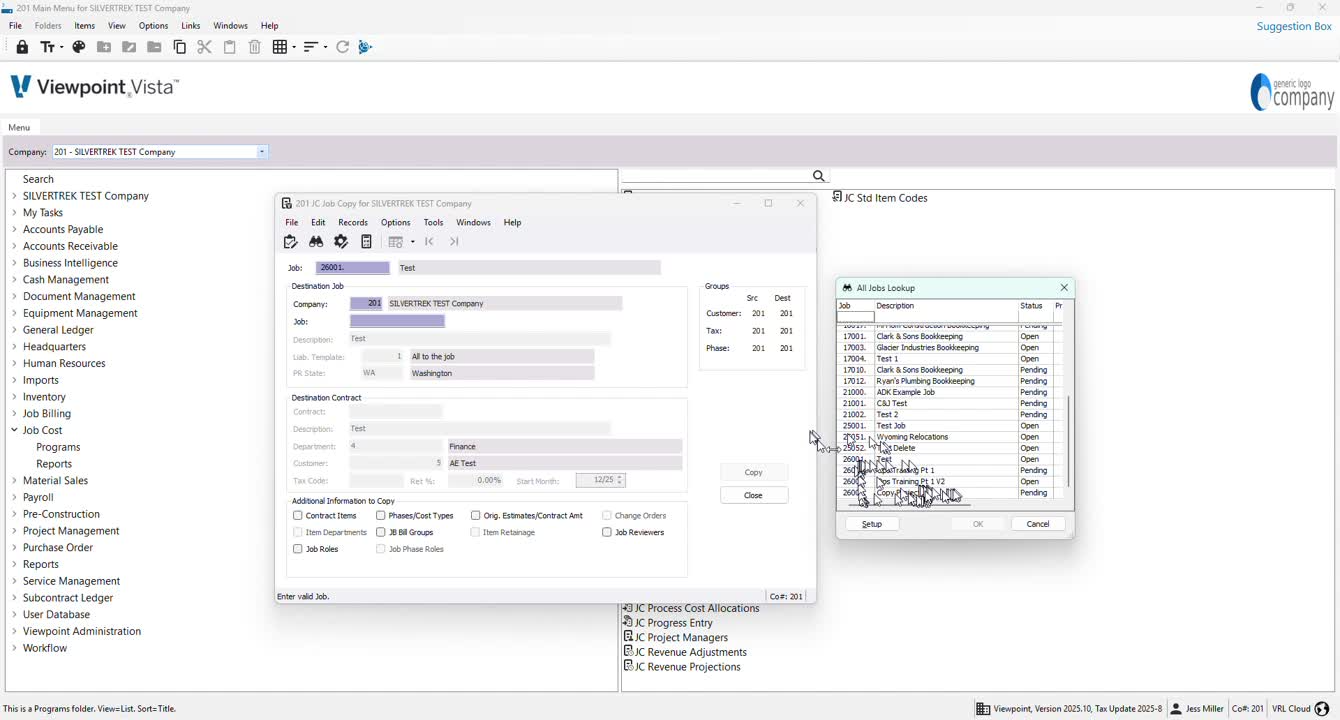
Task: Enable the Job Roles checkbox
Action: (x=298, y=549)
